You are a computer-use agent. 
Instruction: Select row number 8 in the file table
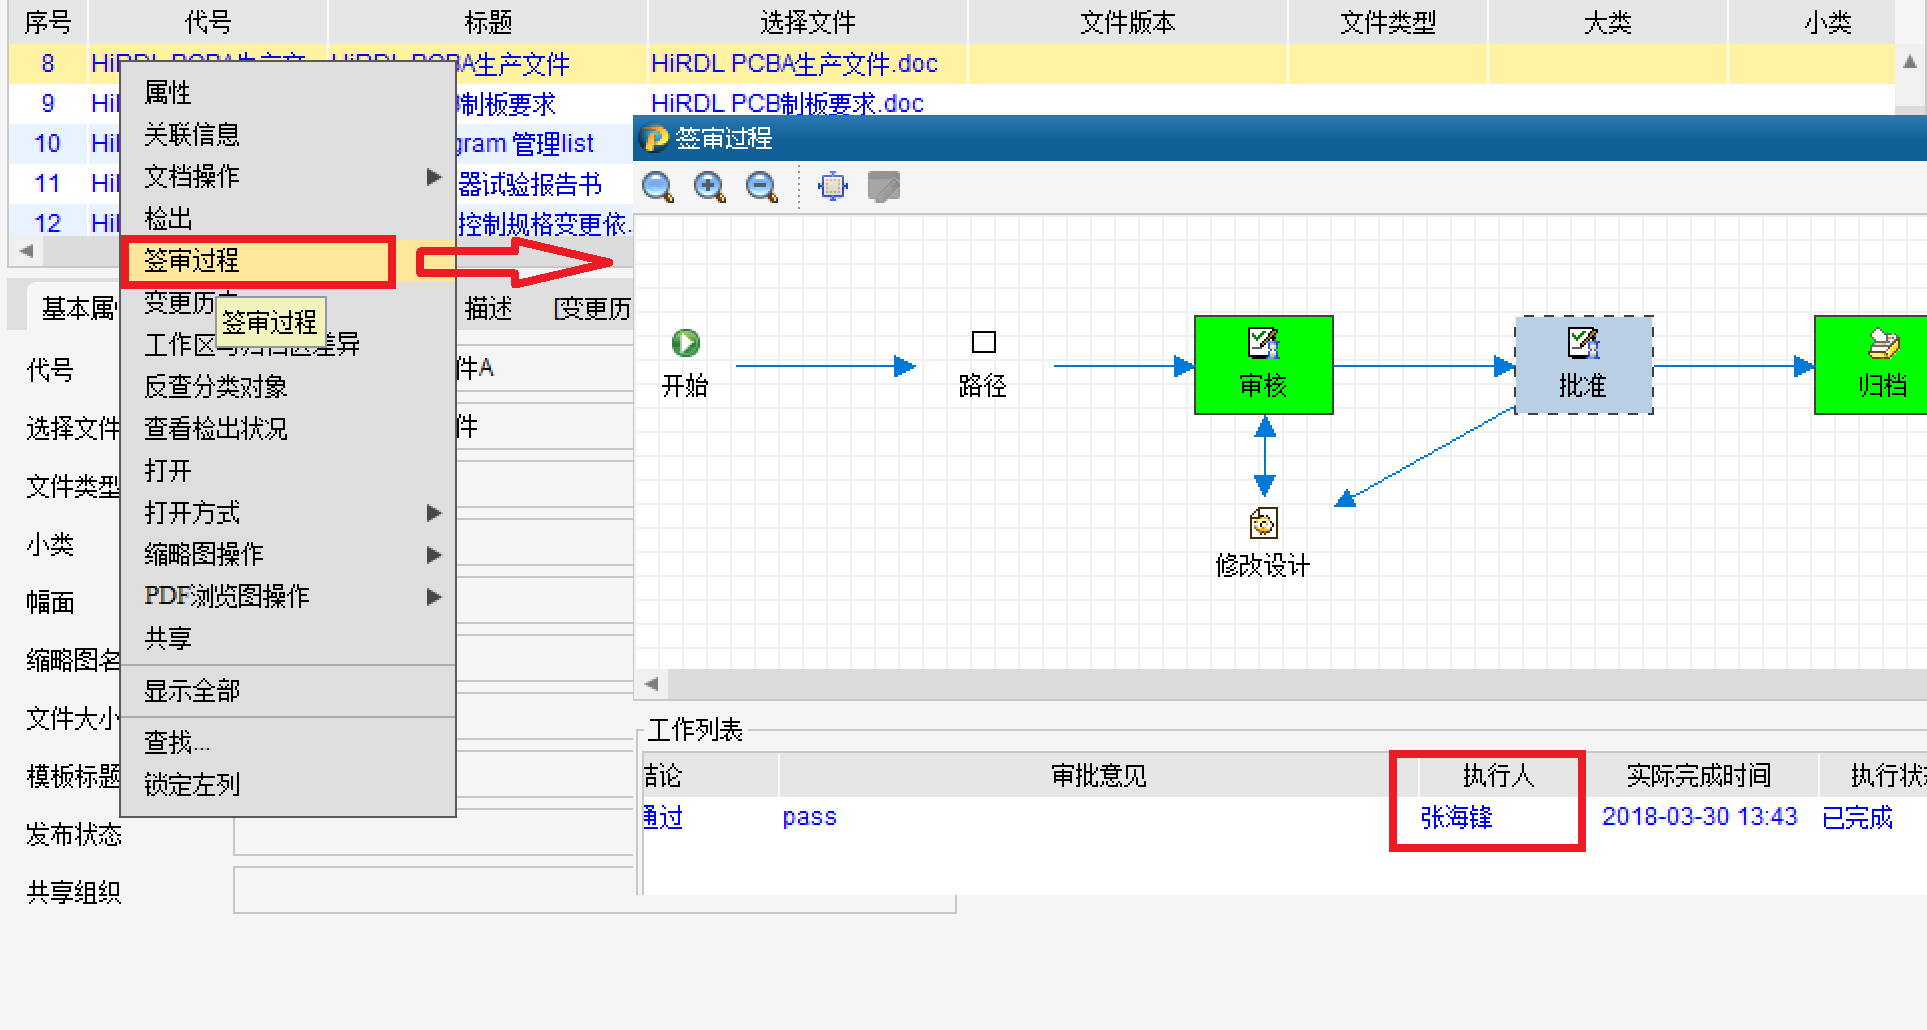click(48, 64)
